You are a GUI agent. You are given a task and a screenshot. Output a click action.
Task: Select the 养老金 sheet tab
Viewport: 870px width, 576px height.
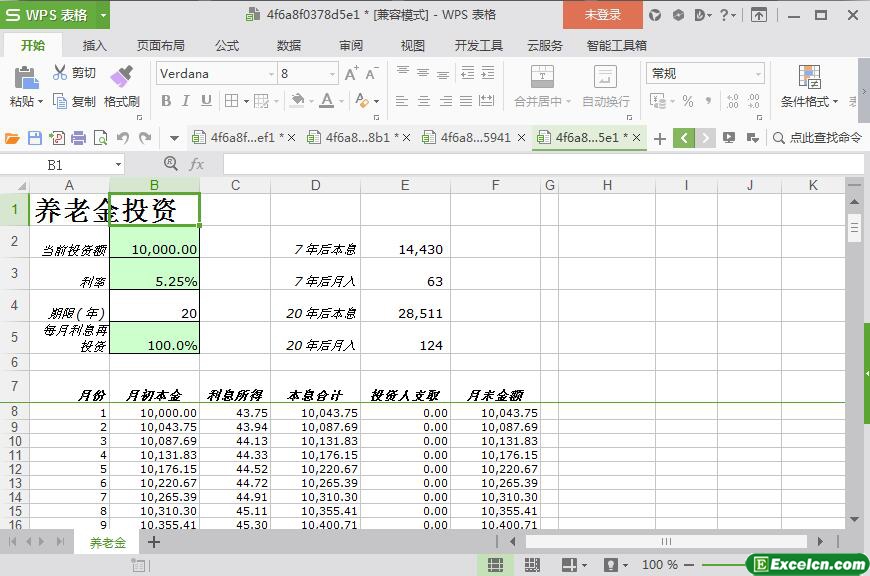[x=108, y=543]
